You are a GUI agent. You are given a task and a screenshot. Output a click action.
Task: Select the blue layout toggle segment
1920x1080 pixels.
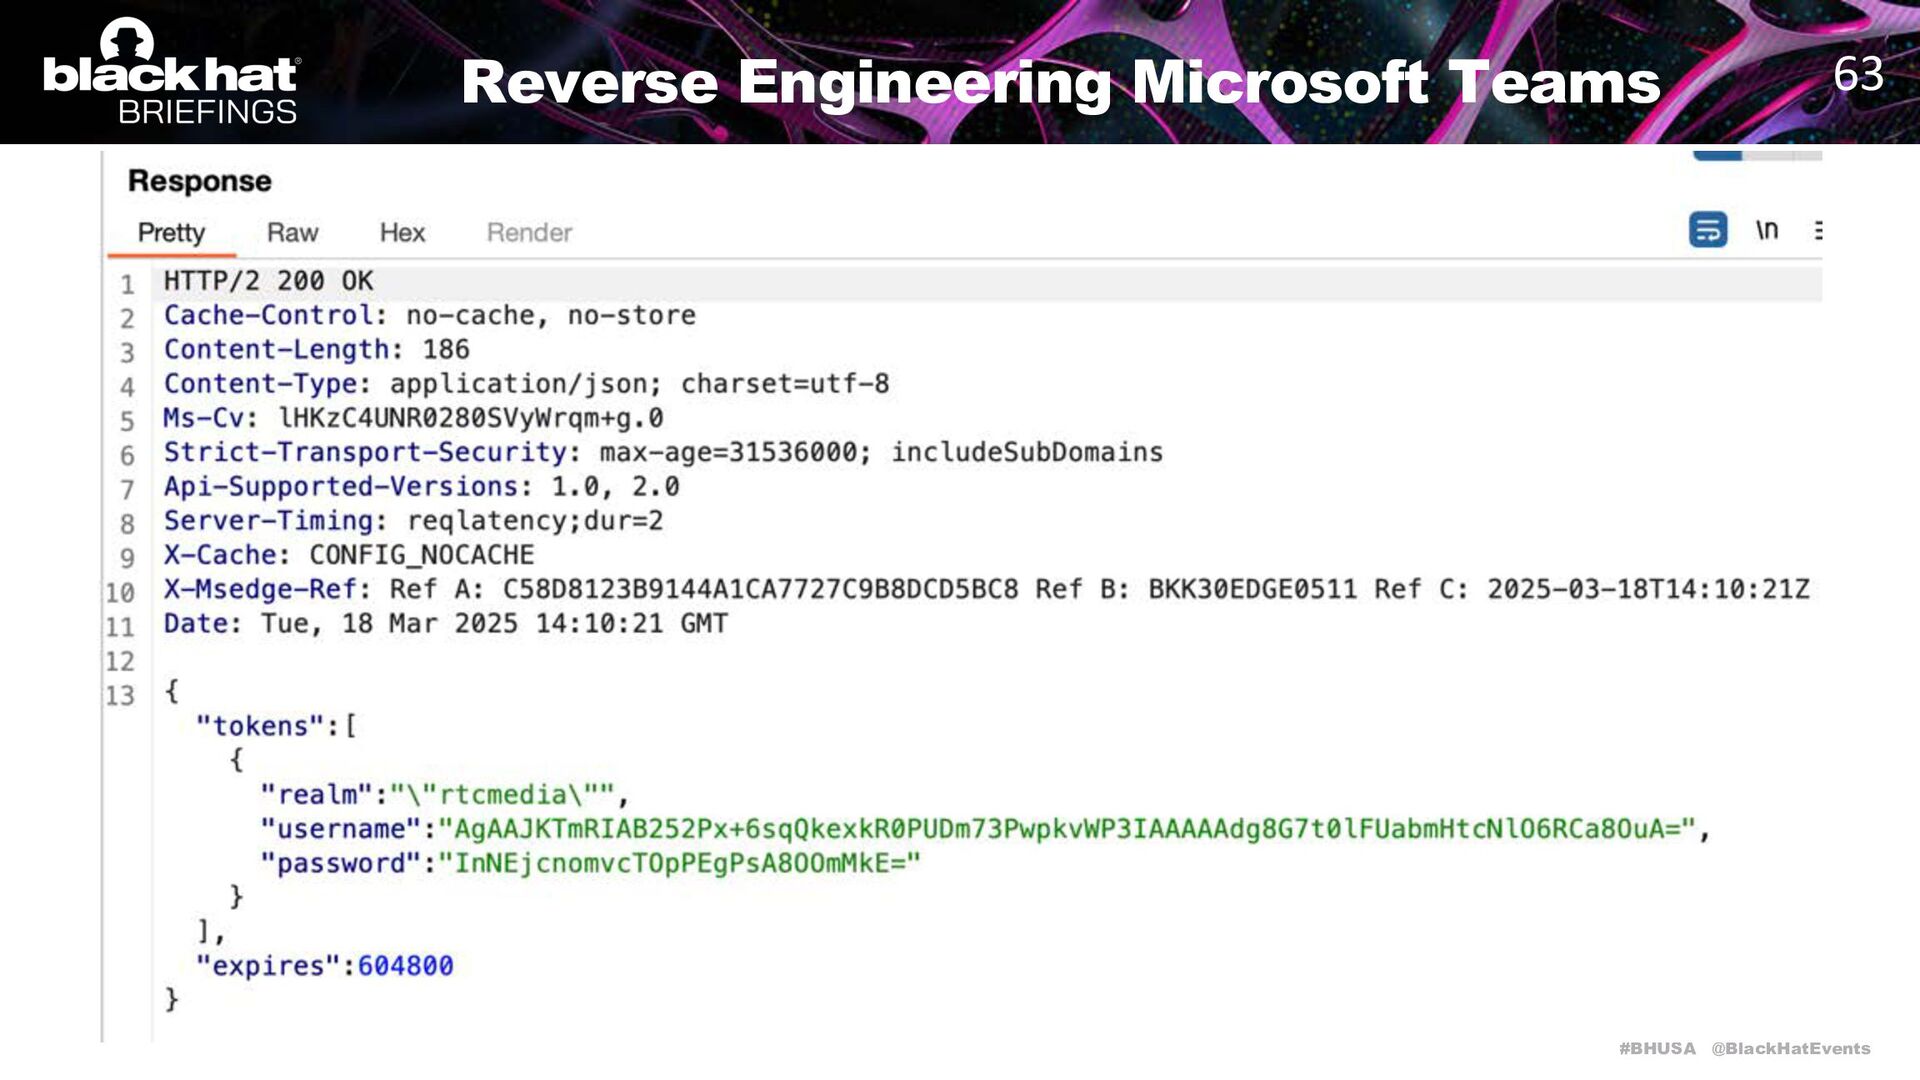1717,156
